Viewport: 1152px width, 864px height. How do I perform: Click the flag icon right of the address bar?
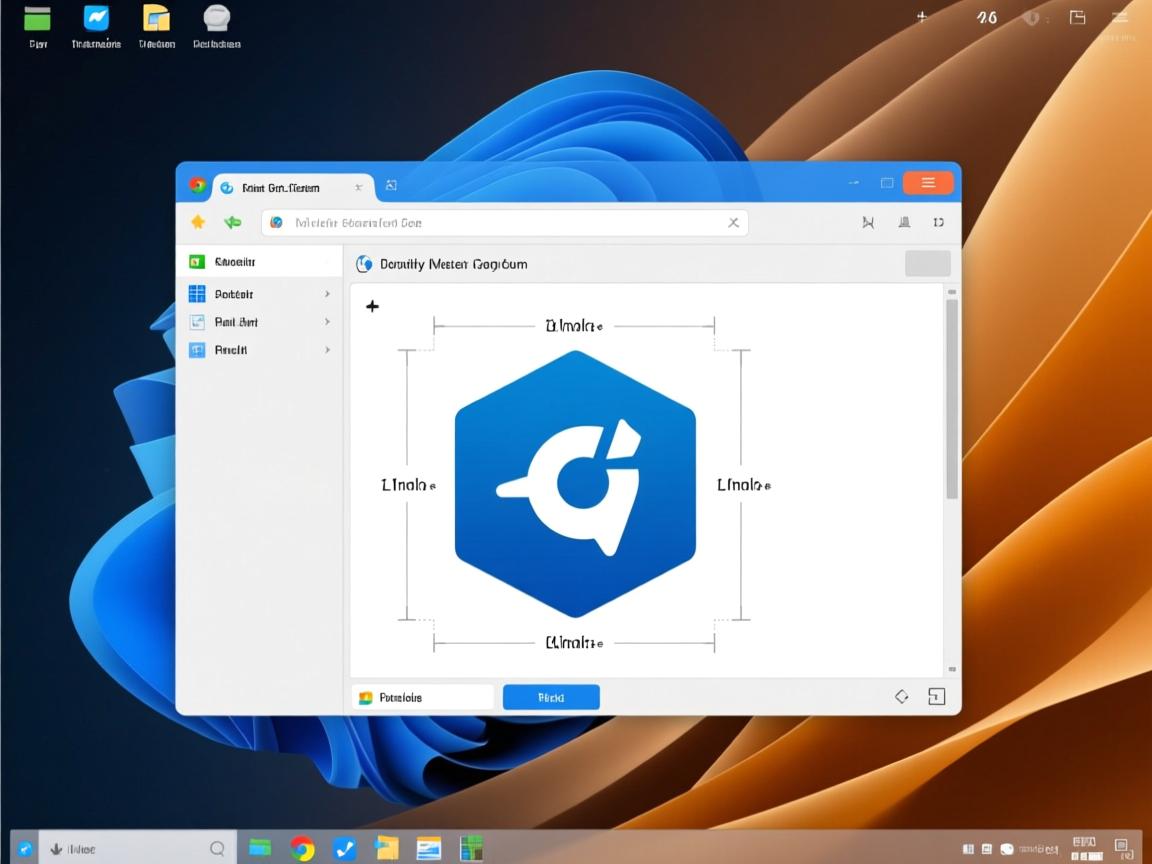tap(868, 222)
